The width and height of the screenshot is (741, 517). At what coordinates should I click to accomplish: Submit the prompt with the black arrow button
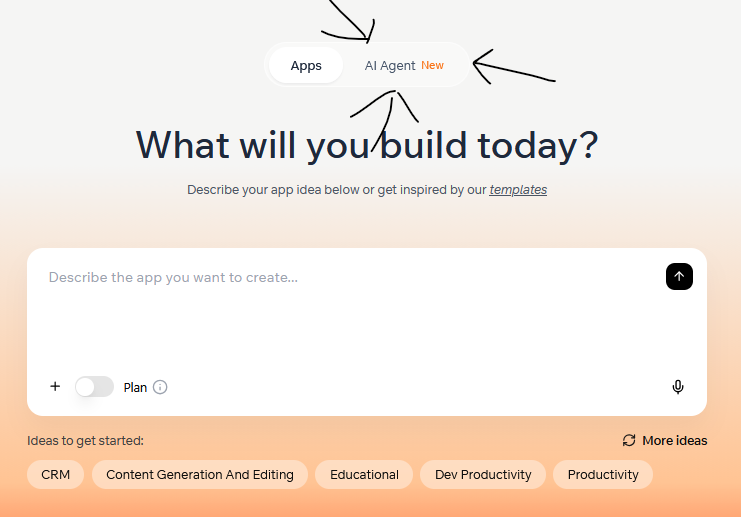(679, 276)
